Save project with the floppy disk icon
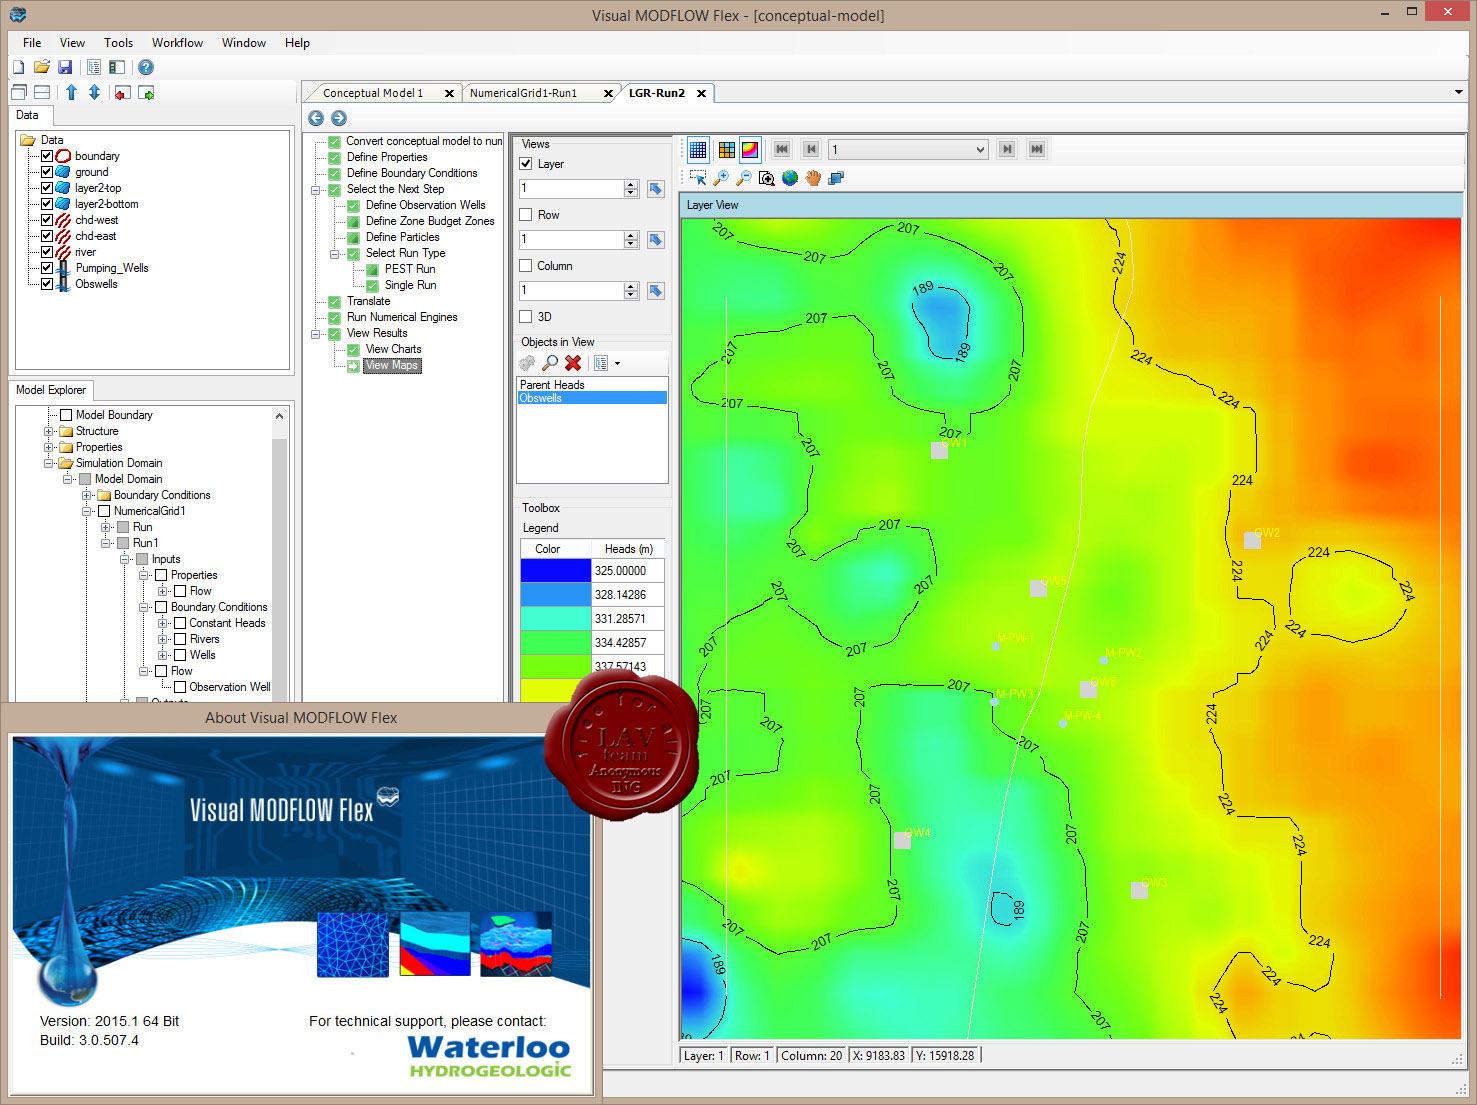The width and height of the screenshot is (1477, 1105). click(x=65, y=67)
